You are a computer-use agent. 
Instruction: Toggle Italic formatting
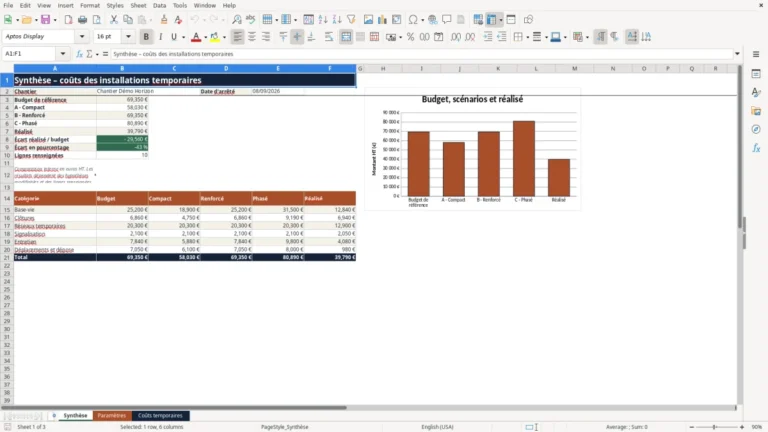coord(160,37)
